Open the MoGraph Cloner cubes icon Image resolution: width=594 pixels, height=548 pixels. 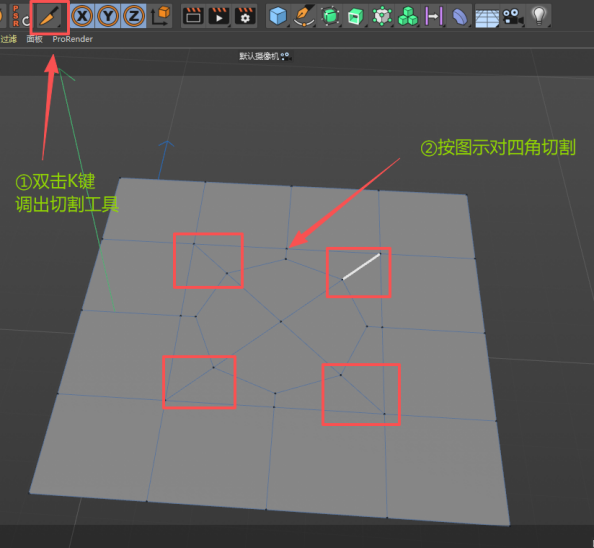pyautogui.click(x=408, y=16)
